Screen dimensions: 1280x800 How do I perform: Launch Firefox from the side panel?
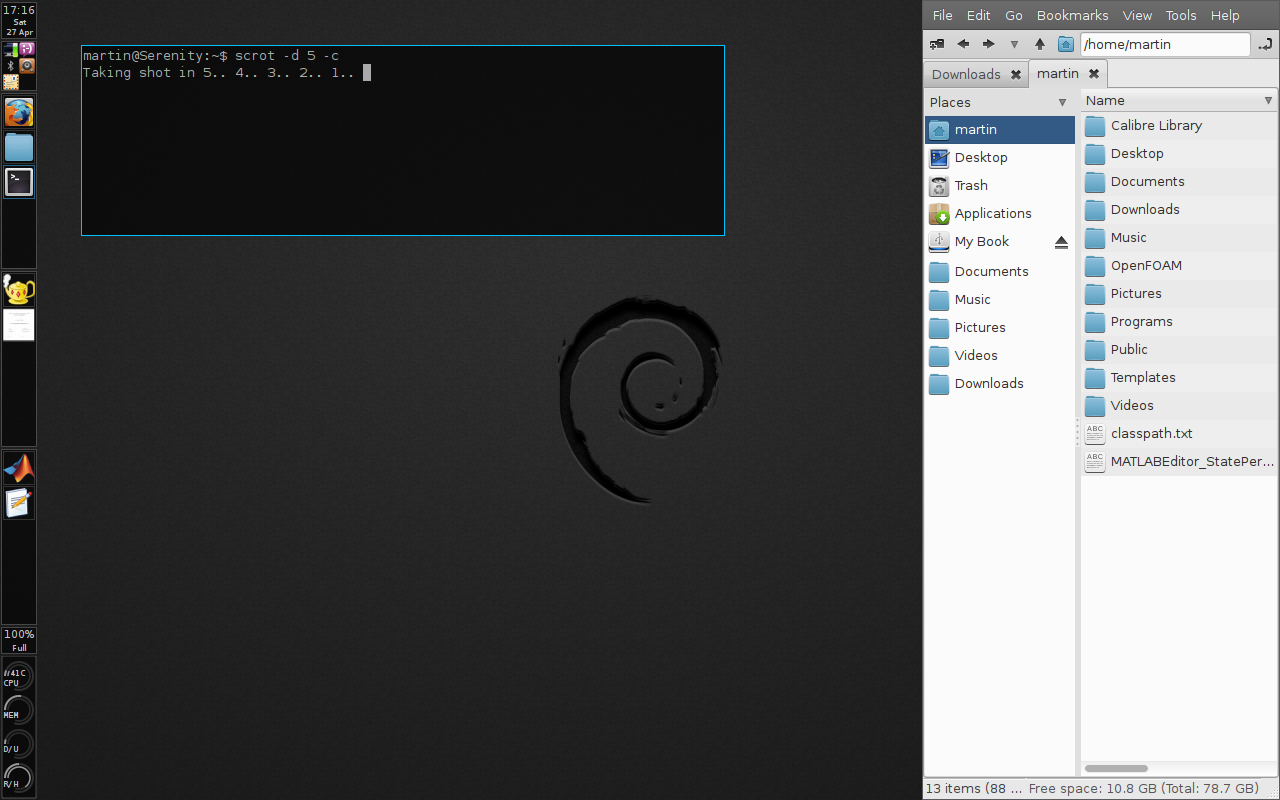tap(19, 112)
